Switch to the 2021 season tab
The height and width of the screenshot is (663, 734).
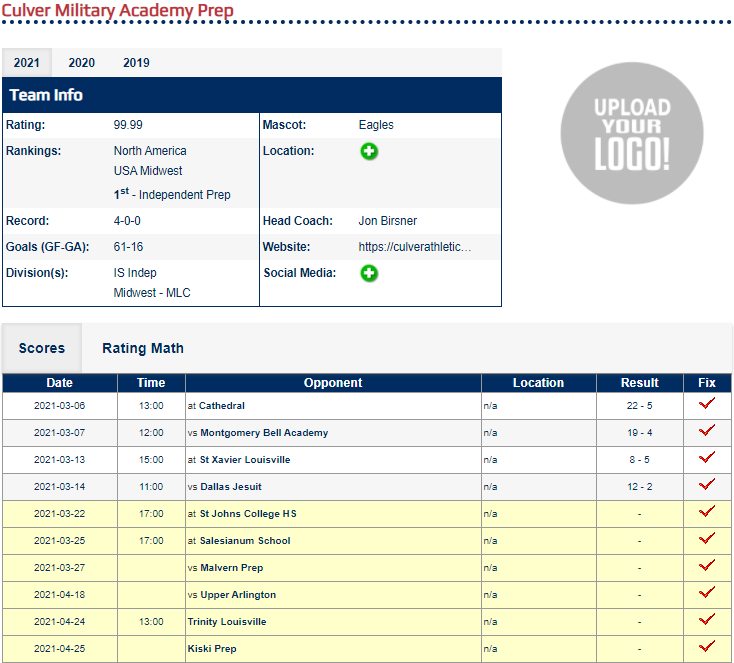coord(27,63)
